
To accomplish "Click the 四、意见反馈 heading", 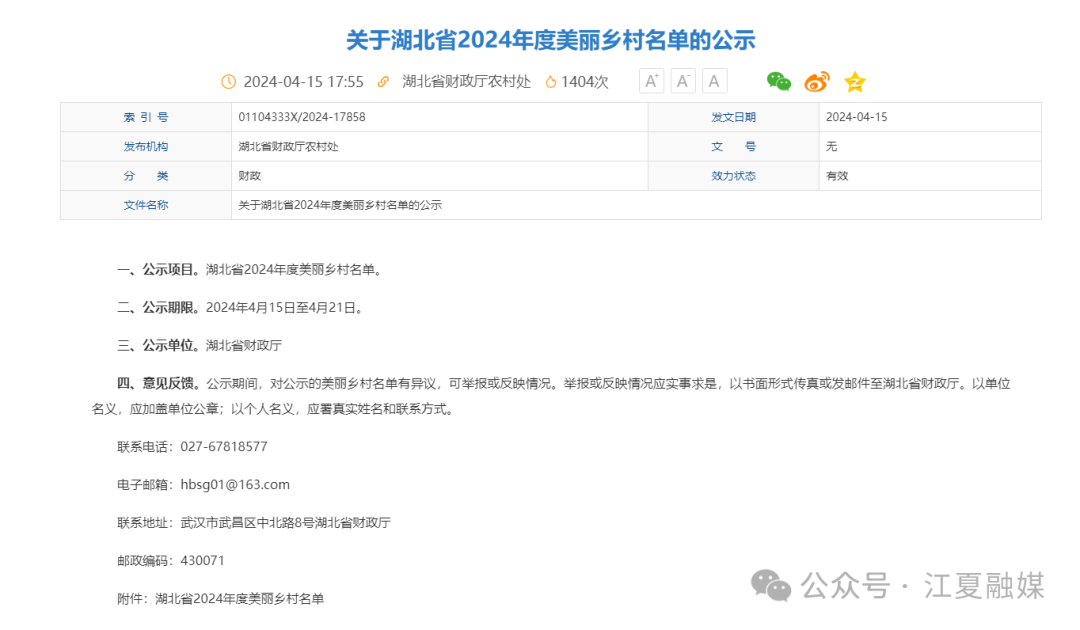I will tap(158, 384).
